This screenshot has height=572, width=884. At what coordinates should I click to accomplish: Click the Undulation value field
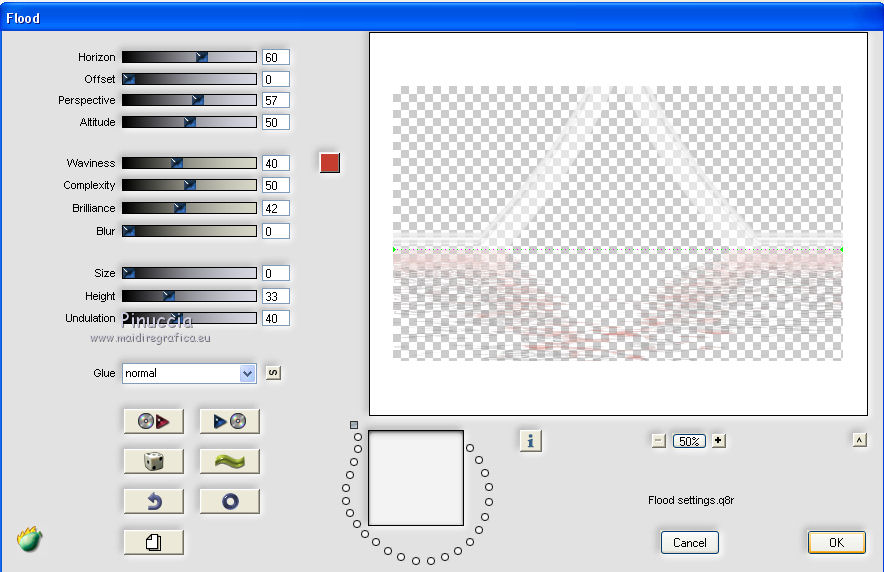click(276, 318)
